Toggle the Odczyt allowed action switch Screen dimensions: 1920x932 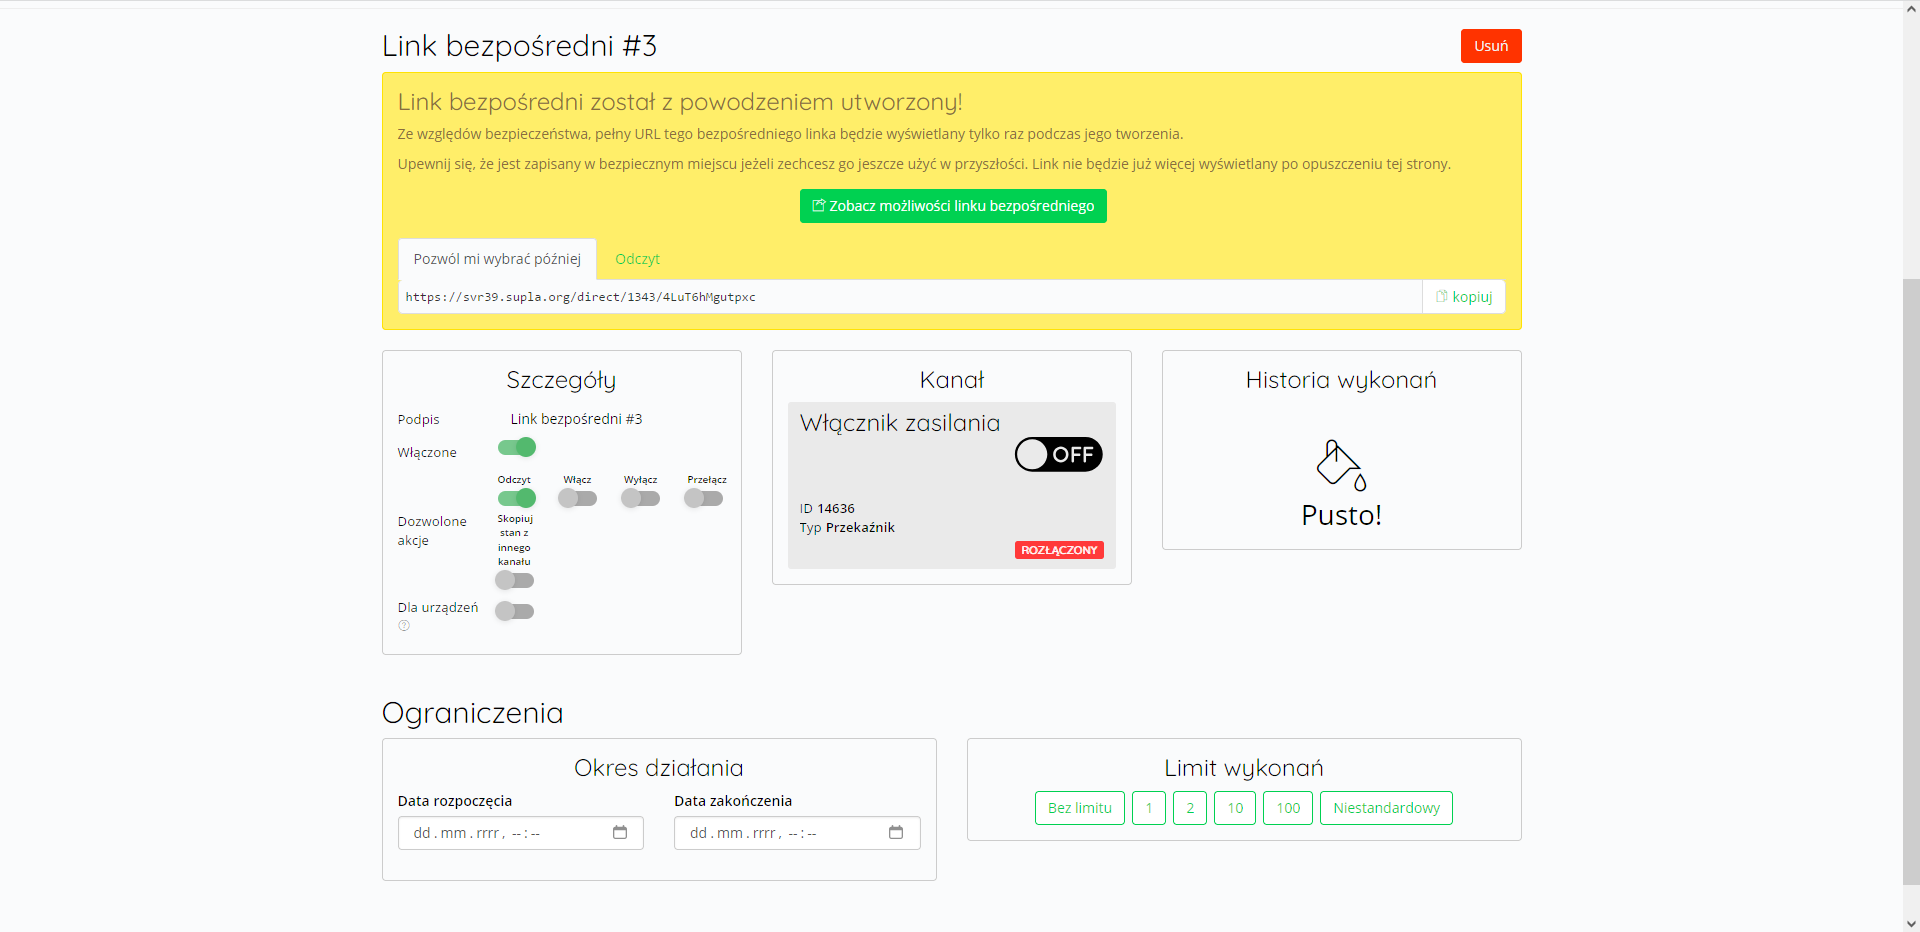[x=517, y=498]
